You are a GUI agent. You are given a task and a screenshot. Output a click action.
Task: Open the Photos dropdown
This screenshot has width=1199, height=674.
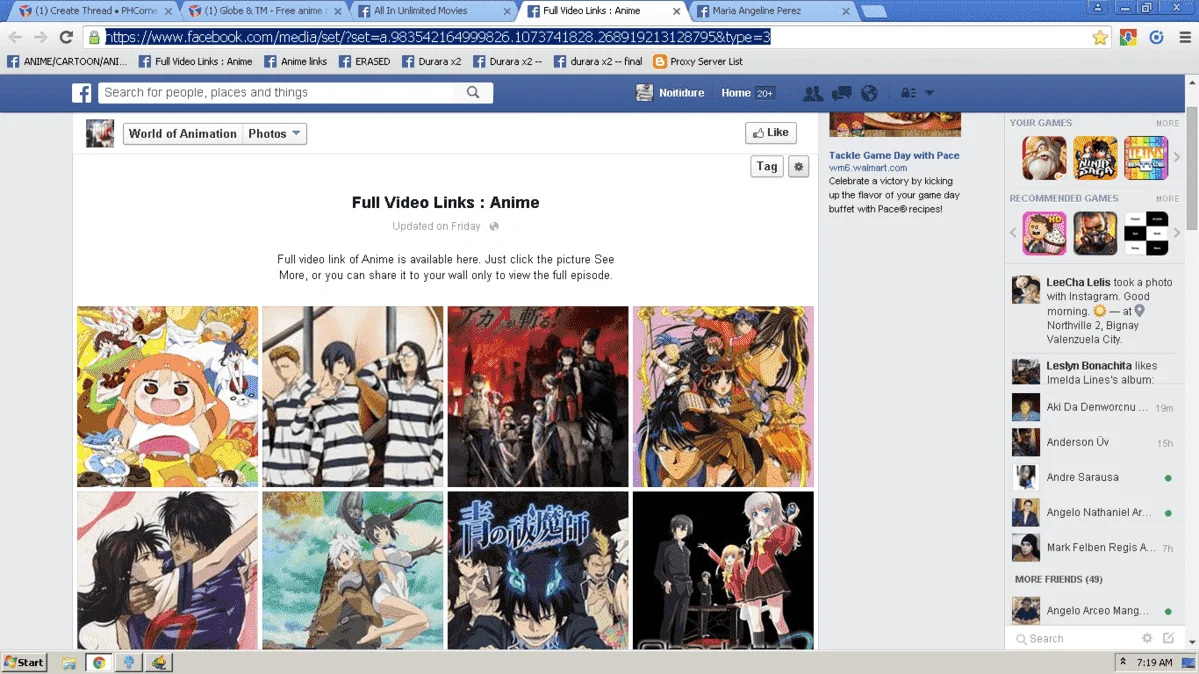point(275,134)
